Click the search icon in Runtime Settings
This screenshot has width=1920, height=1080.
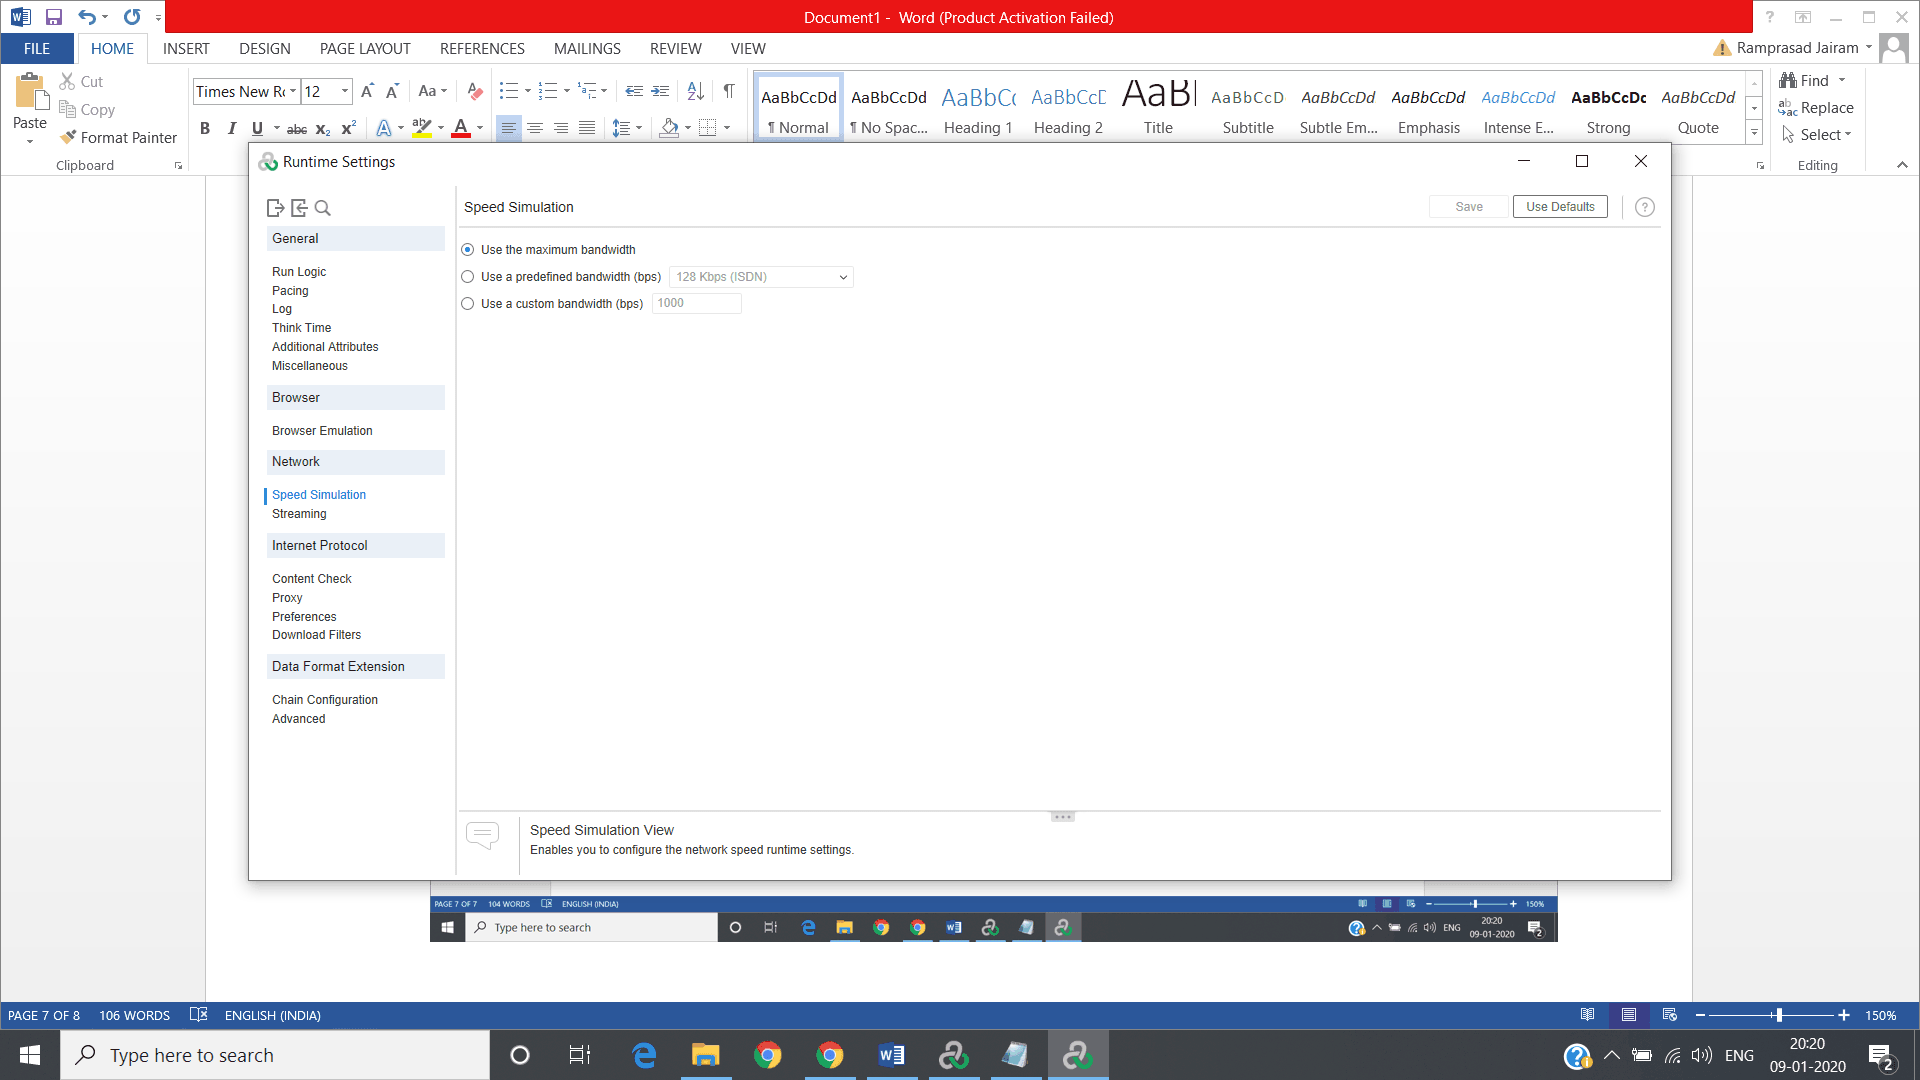[322, 208]
